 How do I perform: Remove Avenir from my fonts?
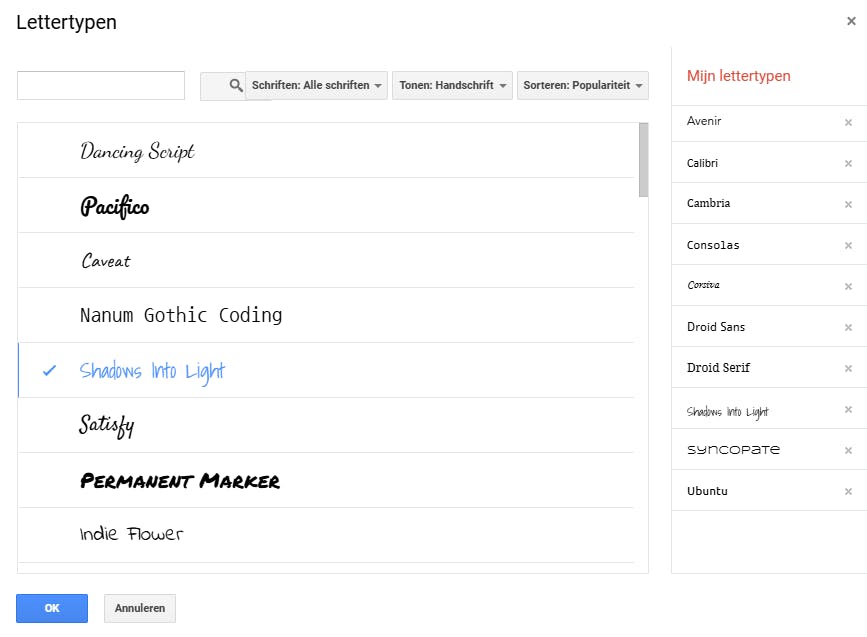[x=848, y=123]
